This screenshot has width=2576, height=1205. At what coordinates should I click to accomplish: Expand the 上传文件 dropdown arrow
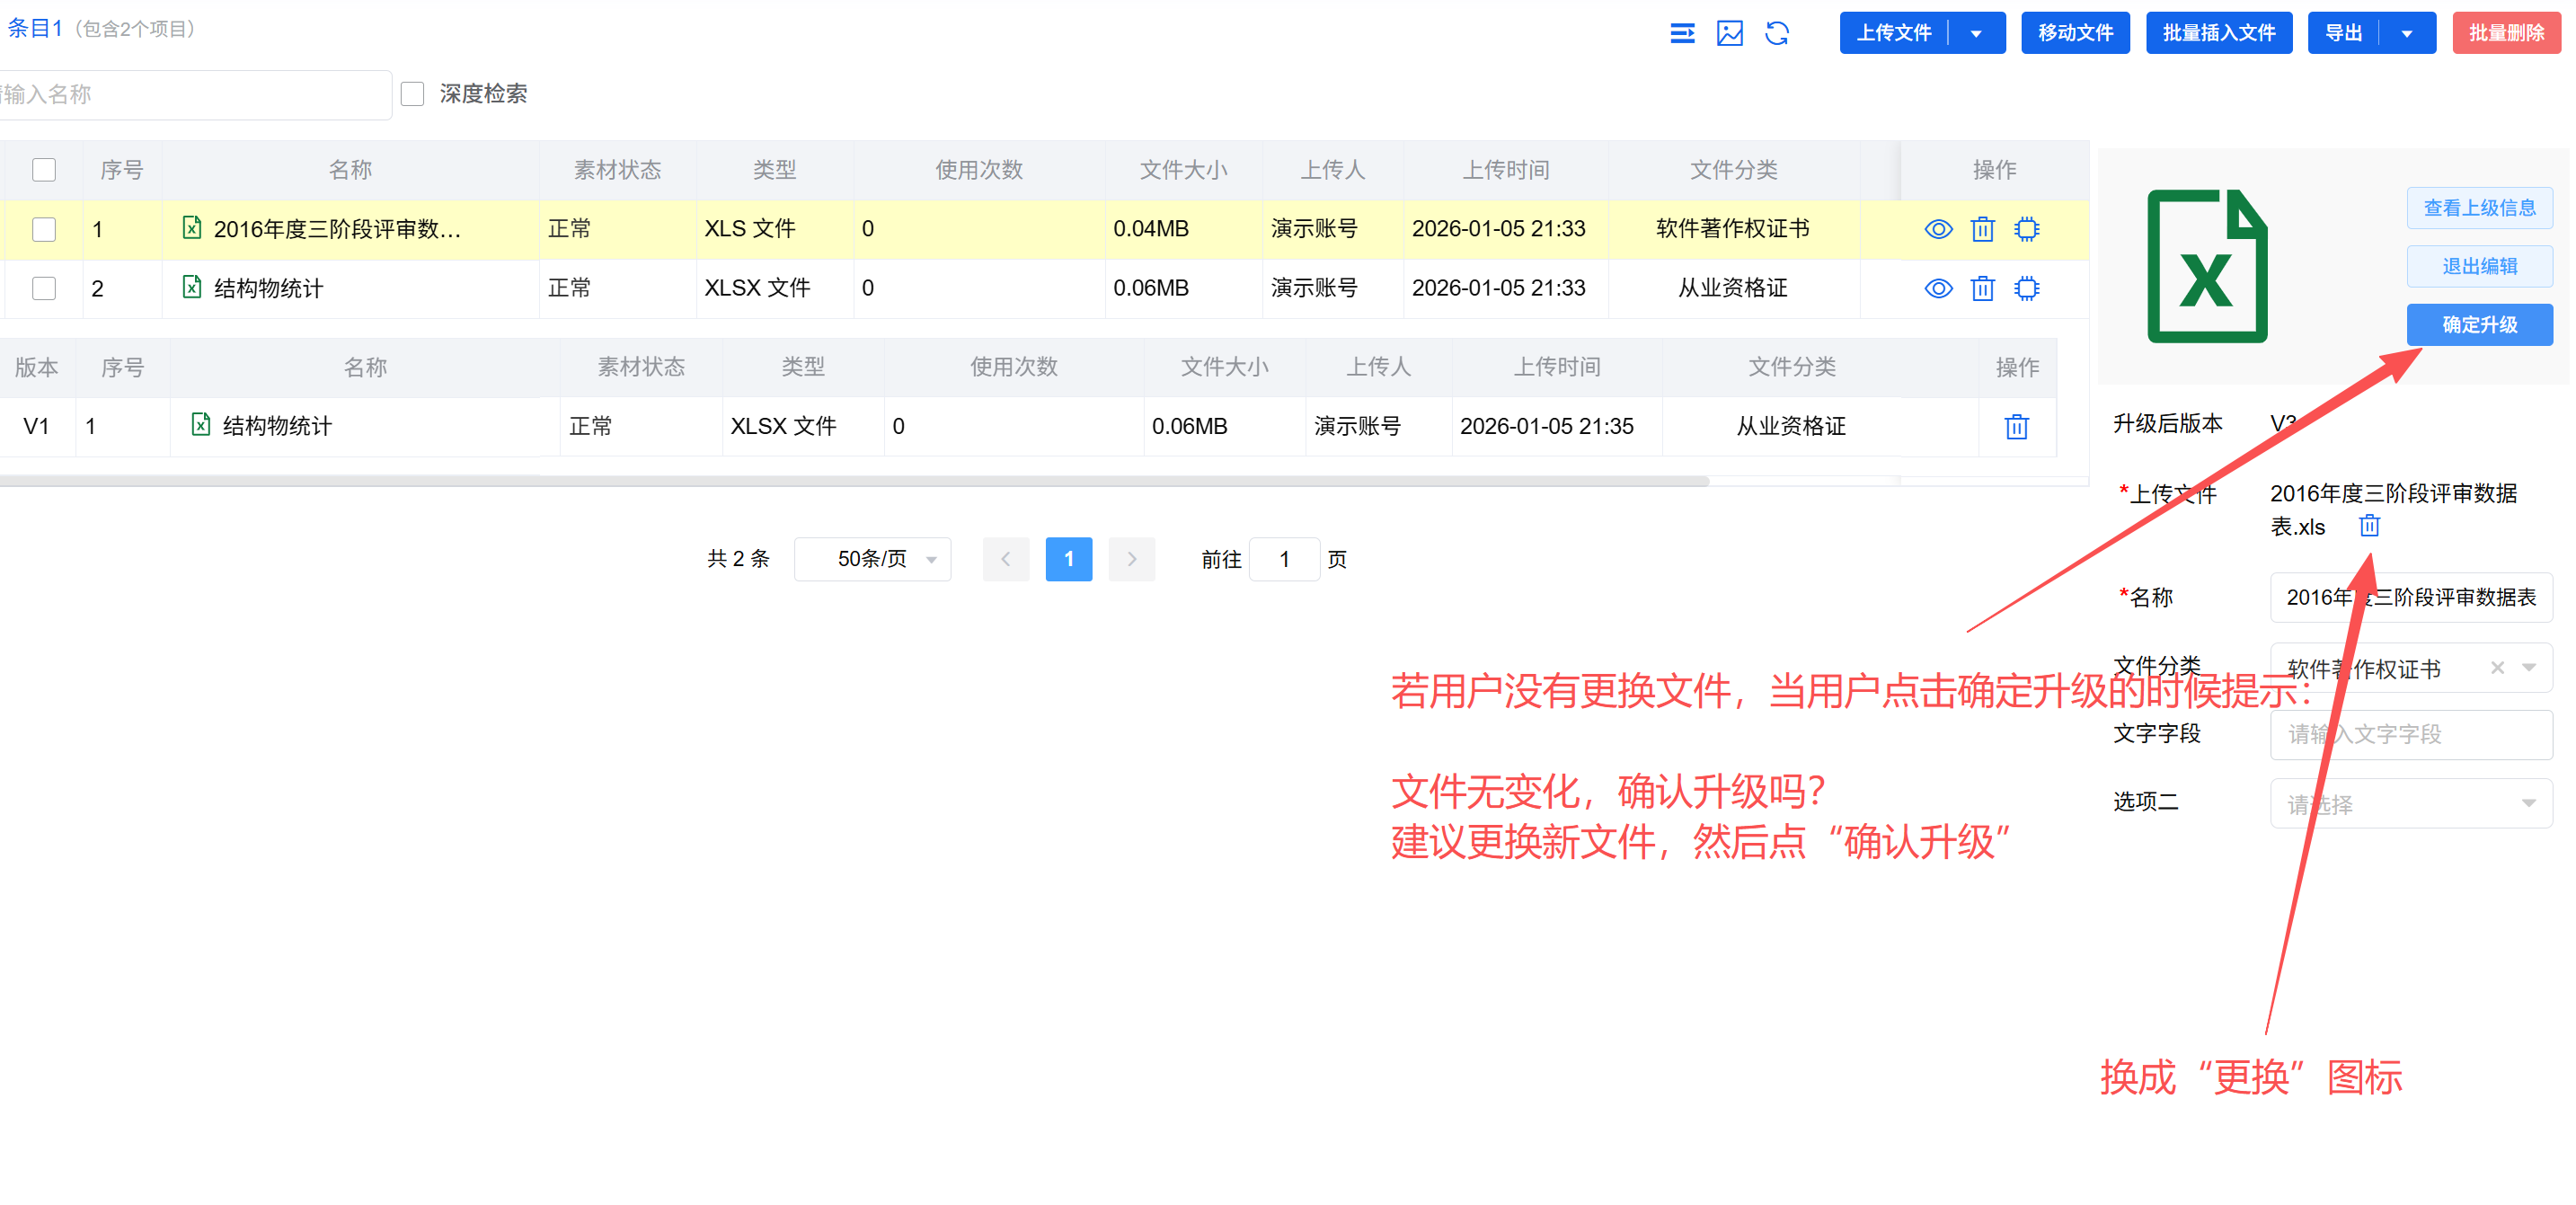[x=1976, y=33]
